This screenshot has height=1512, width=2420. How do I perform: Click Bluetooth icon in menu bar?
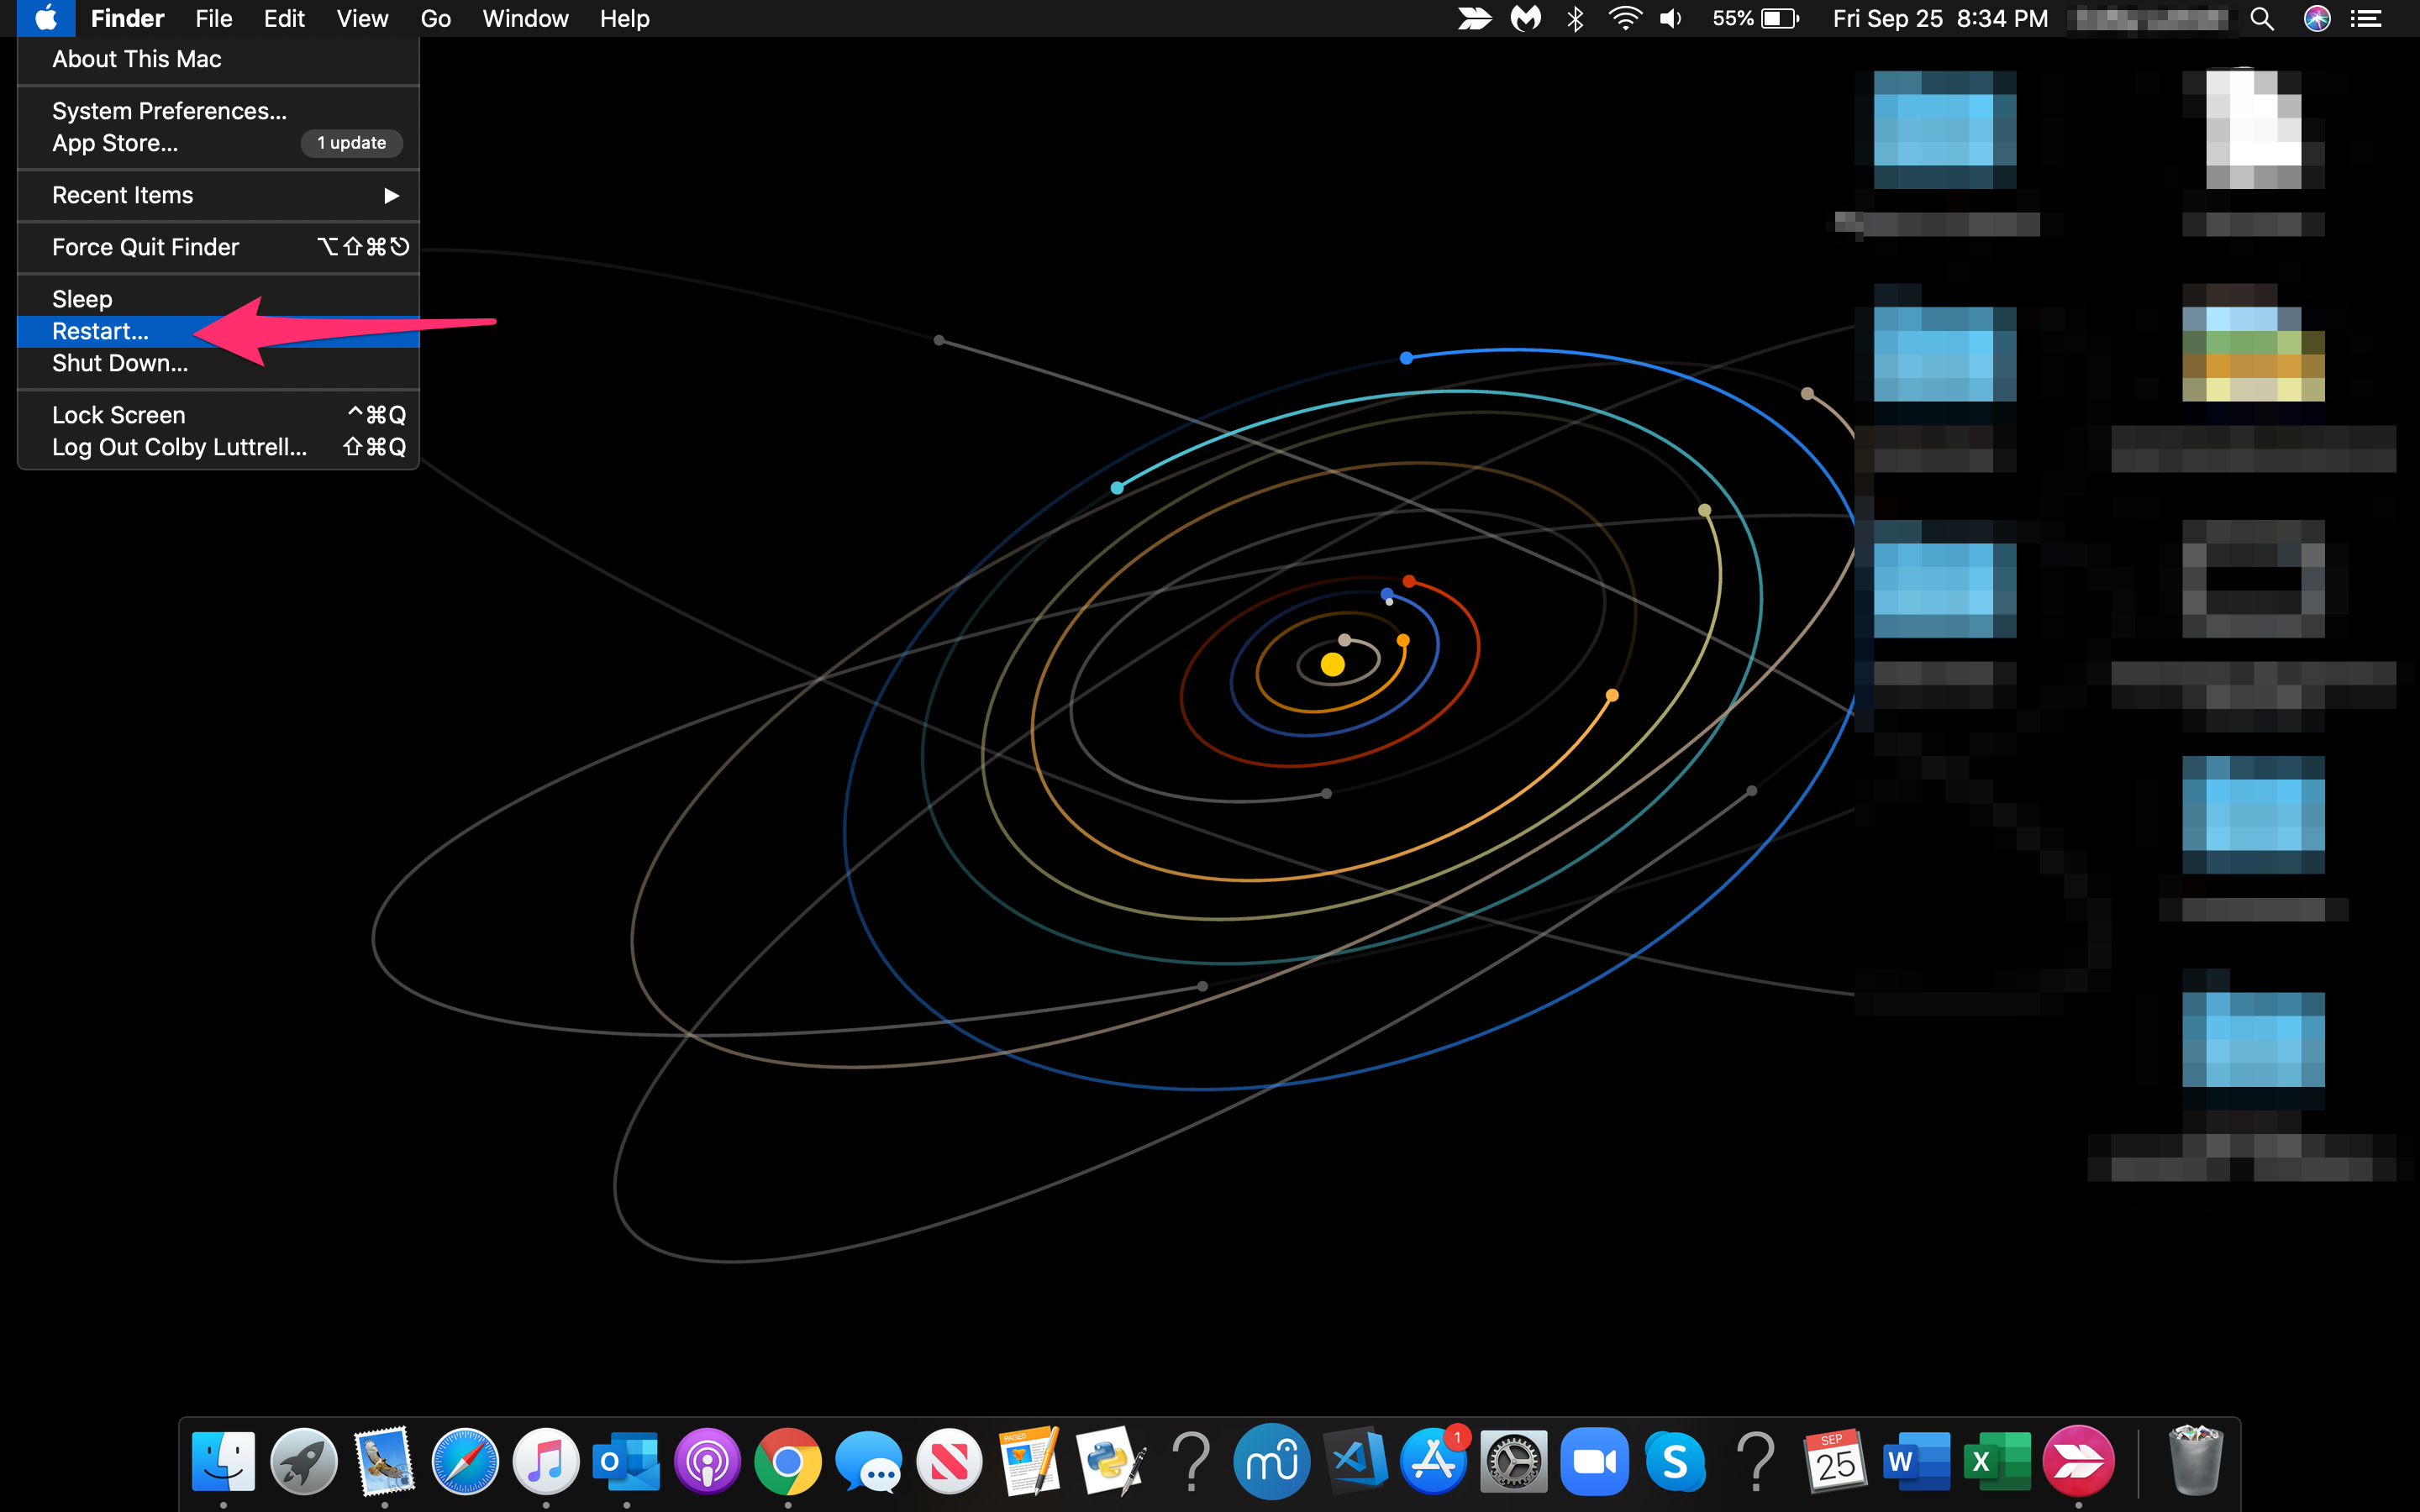pos(1575,19)
